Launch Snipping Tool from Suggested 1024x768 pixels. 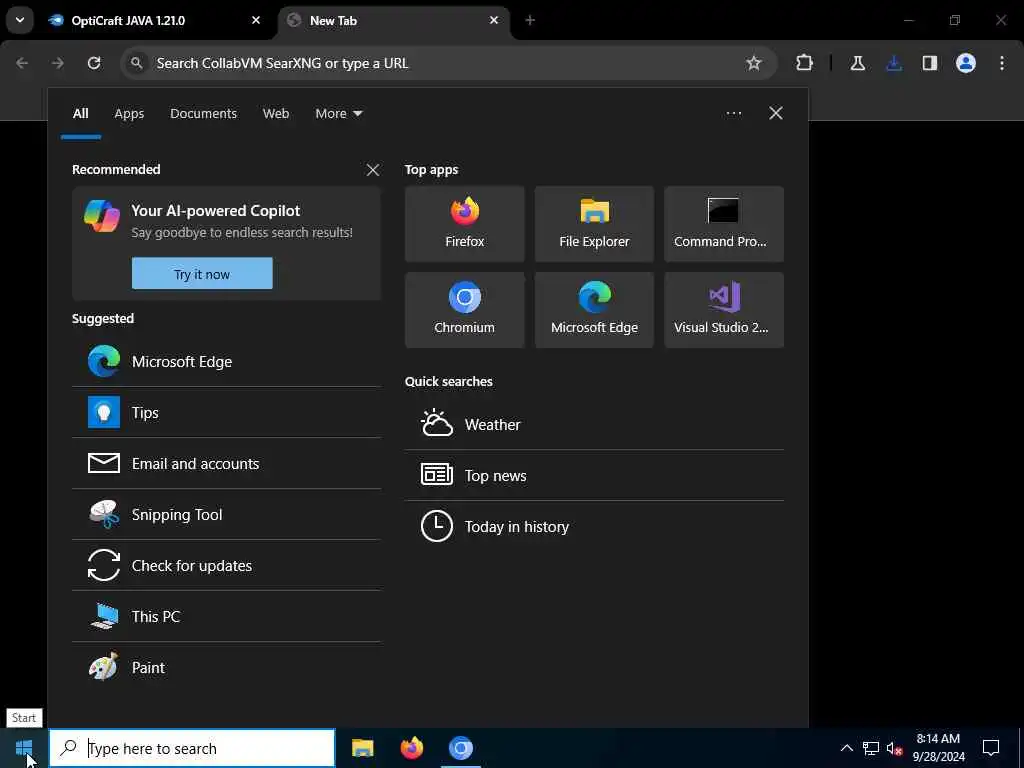226,514
